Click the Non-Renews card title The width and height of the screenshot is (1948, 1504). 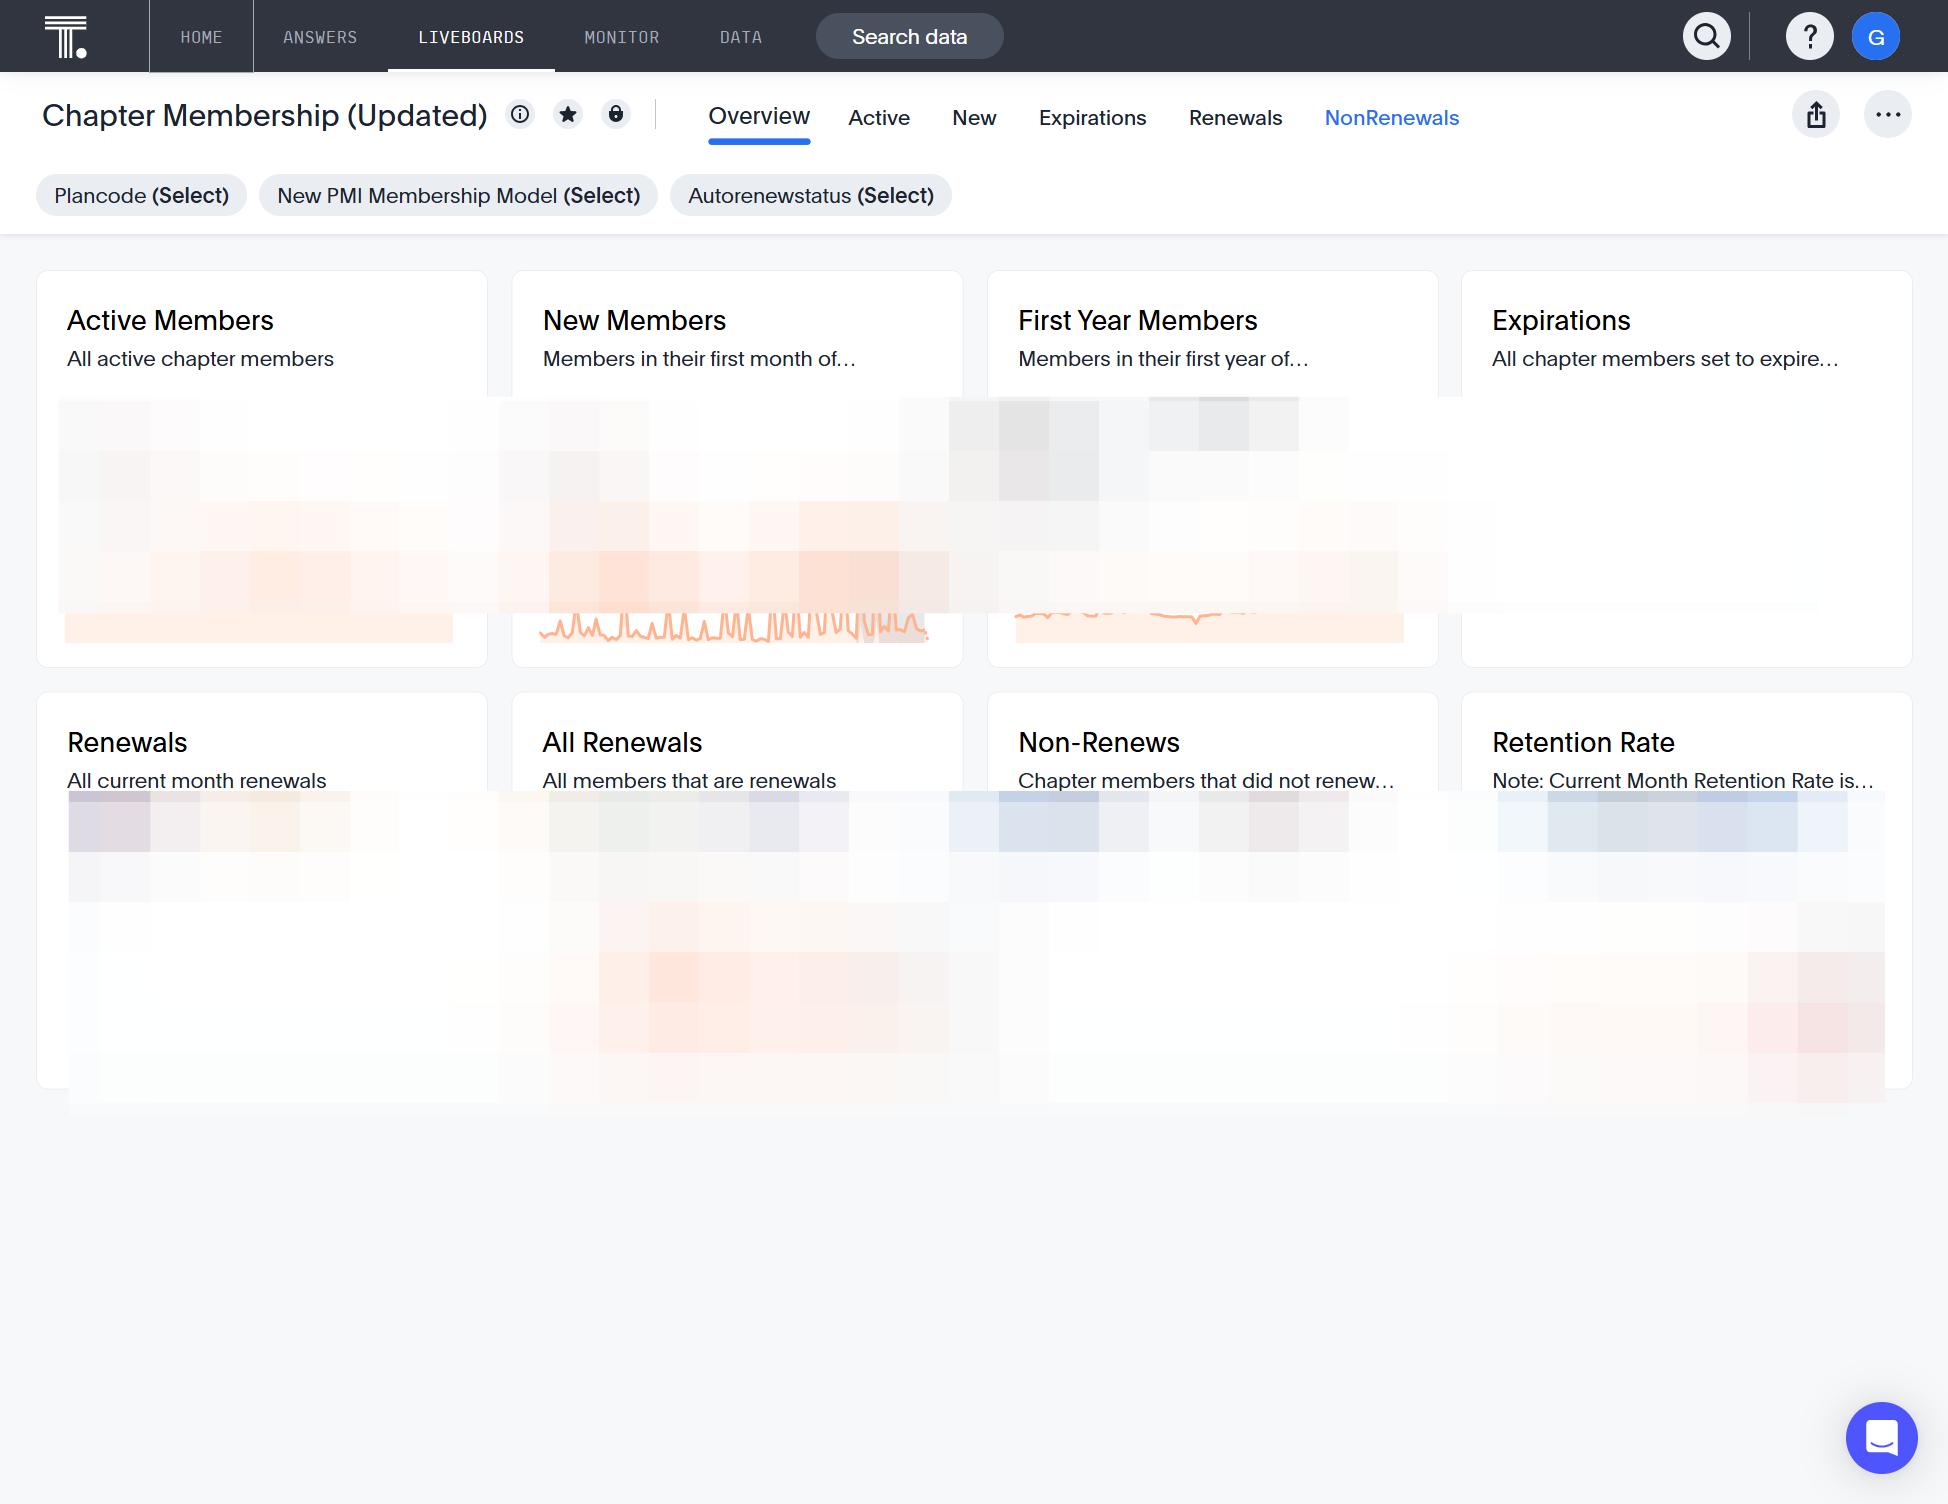click(1099, 742)
